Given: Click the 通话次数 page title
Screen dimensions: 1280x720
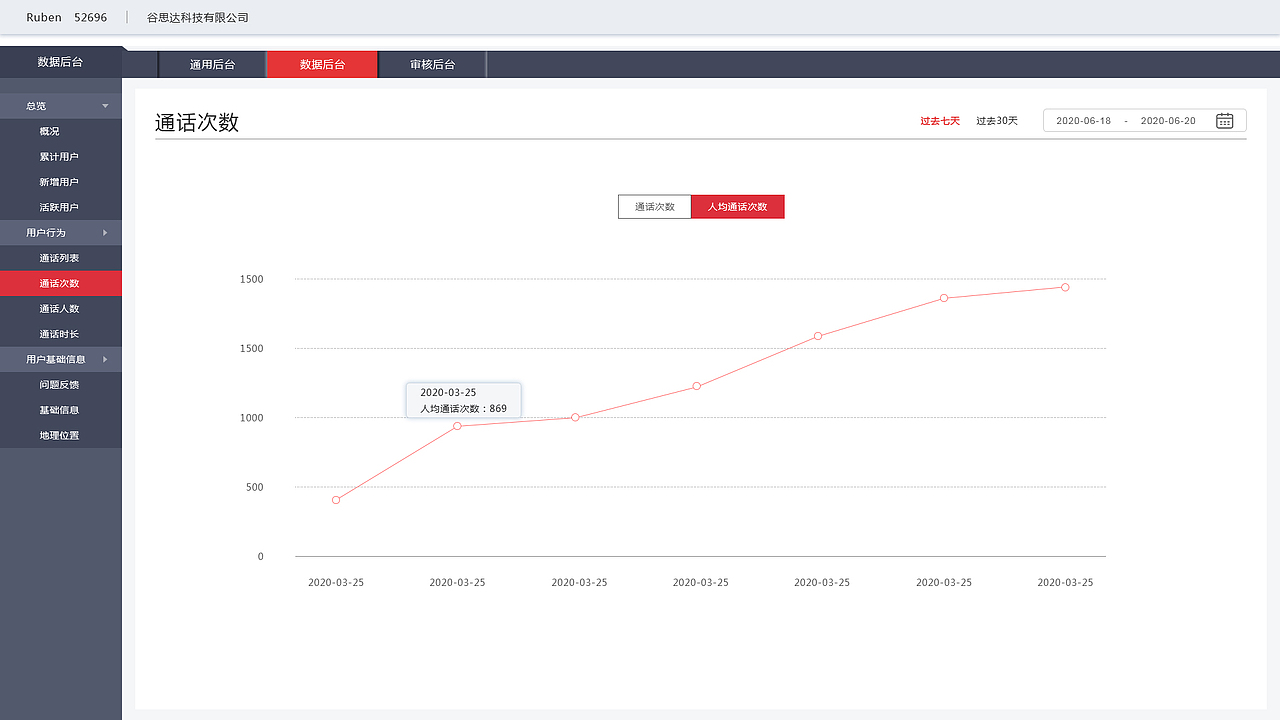Looking at the screenshot, I should (x=197, y=123).
